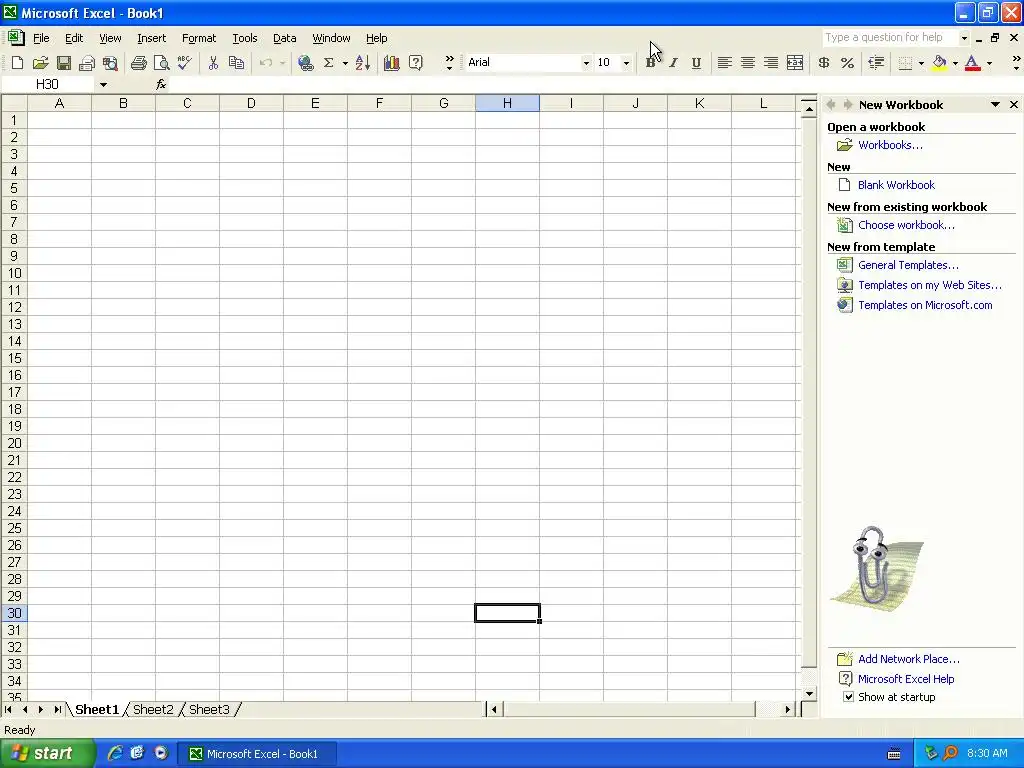Click the Cut scissors icon
This screenshot has width=1024, height=768.
click(213, 63)
